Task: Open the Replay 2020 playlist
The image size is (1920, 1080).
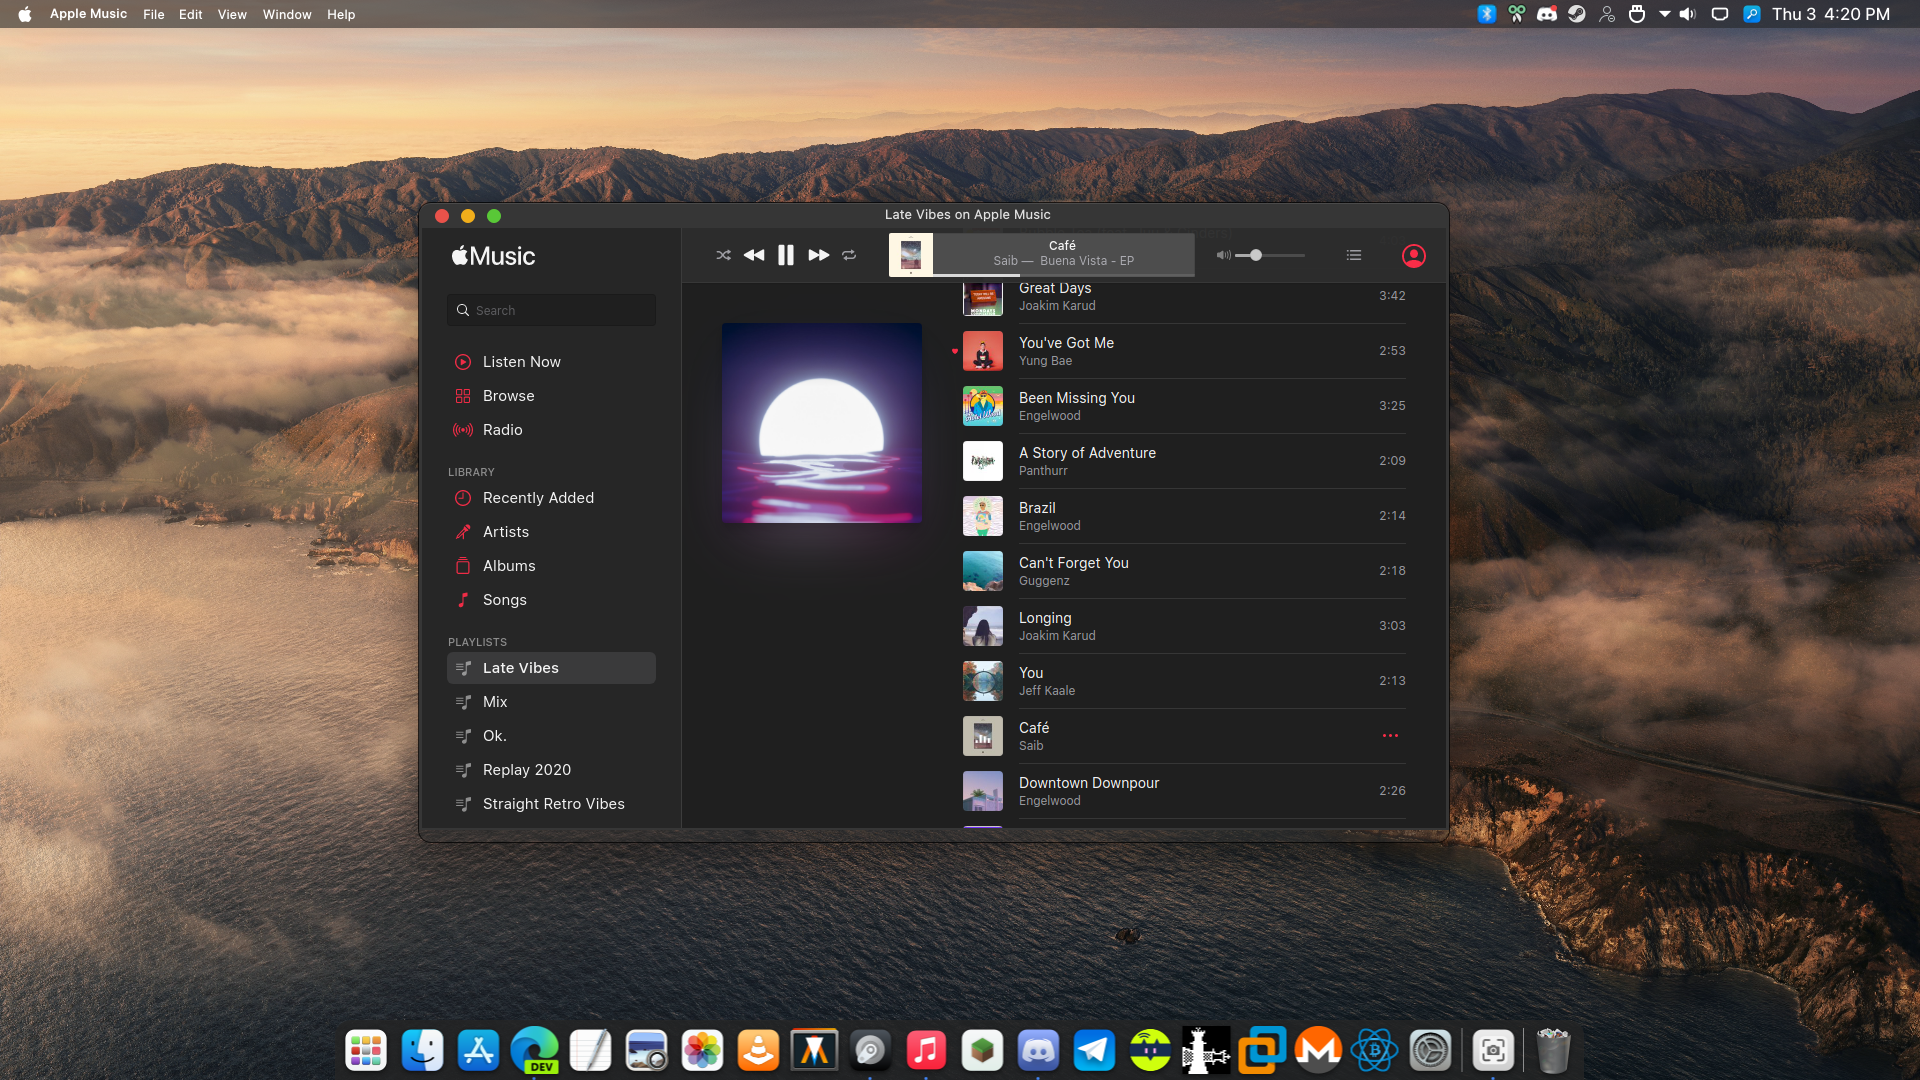Action: (x=551, y=770)
